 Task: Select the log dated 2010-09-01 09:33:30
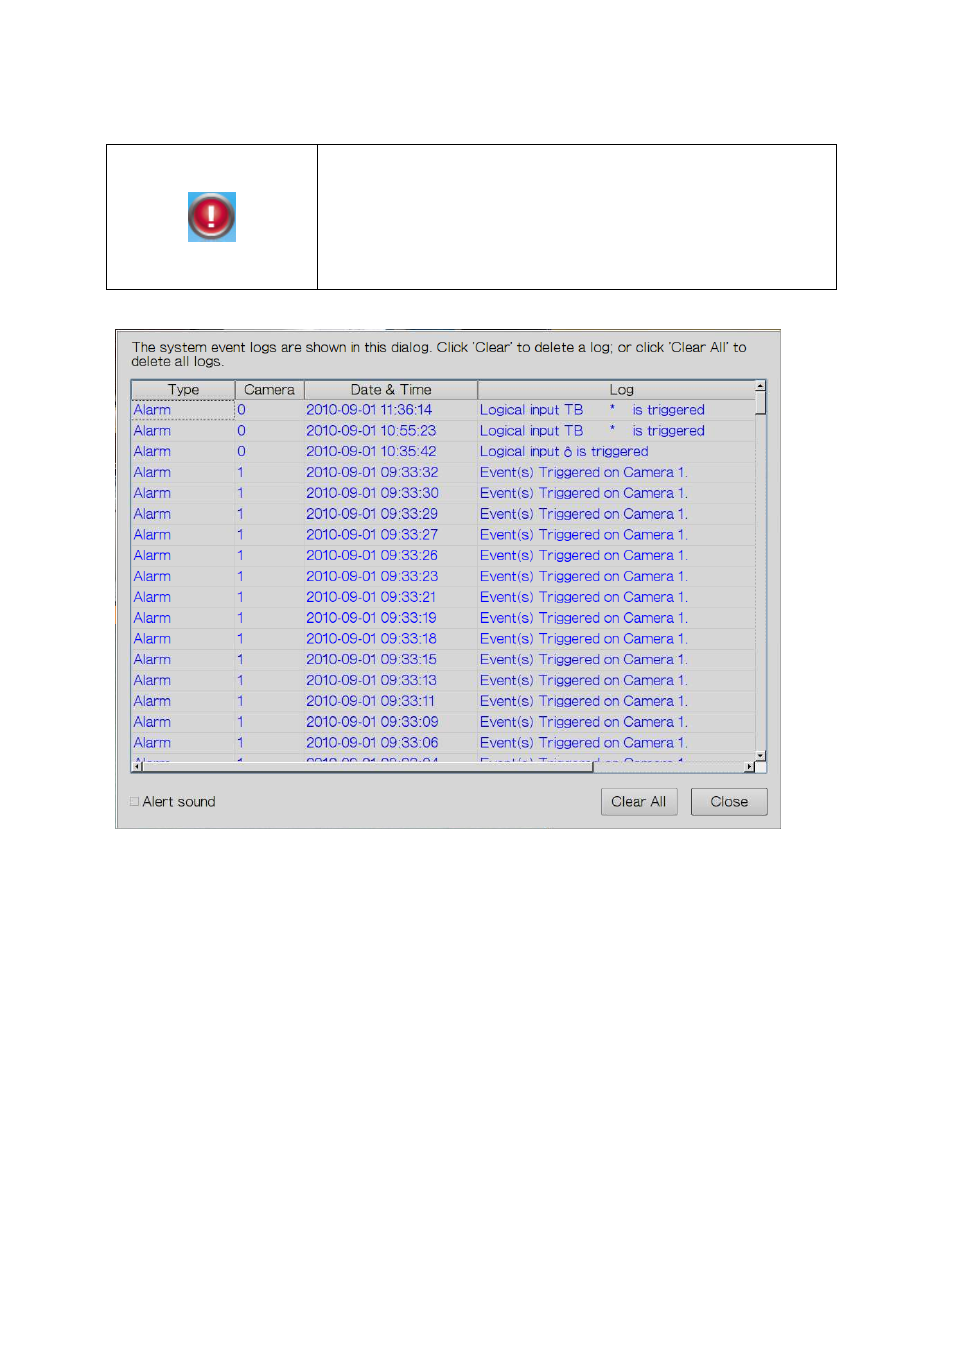pyautogui.click(x=443, y=493)
